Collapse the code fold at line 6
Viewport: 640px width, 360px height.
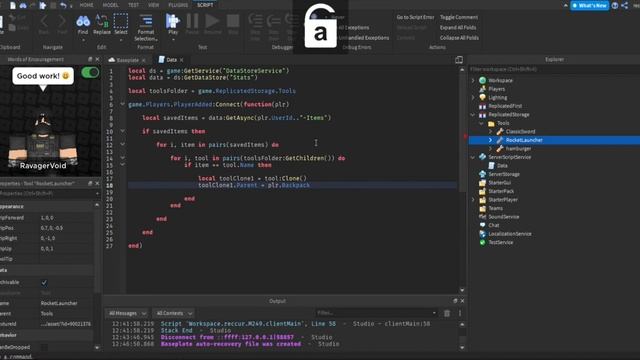[122, 104]
